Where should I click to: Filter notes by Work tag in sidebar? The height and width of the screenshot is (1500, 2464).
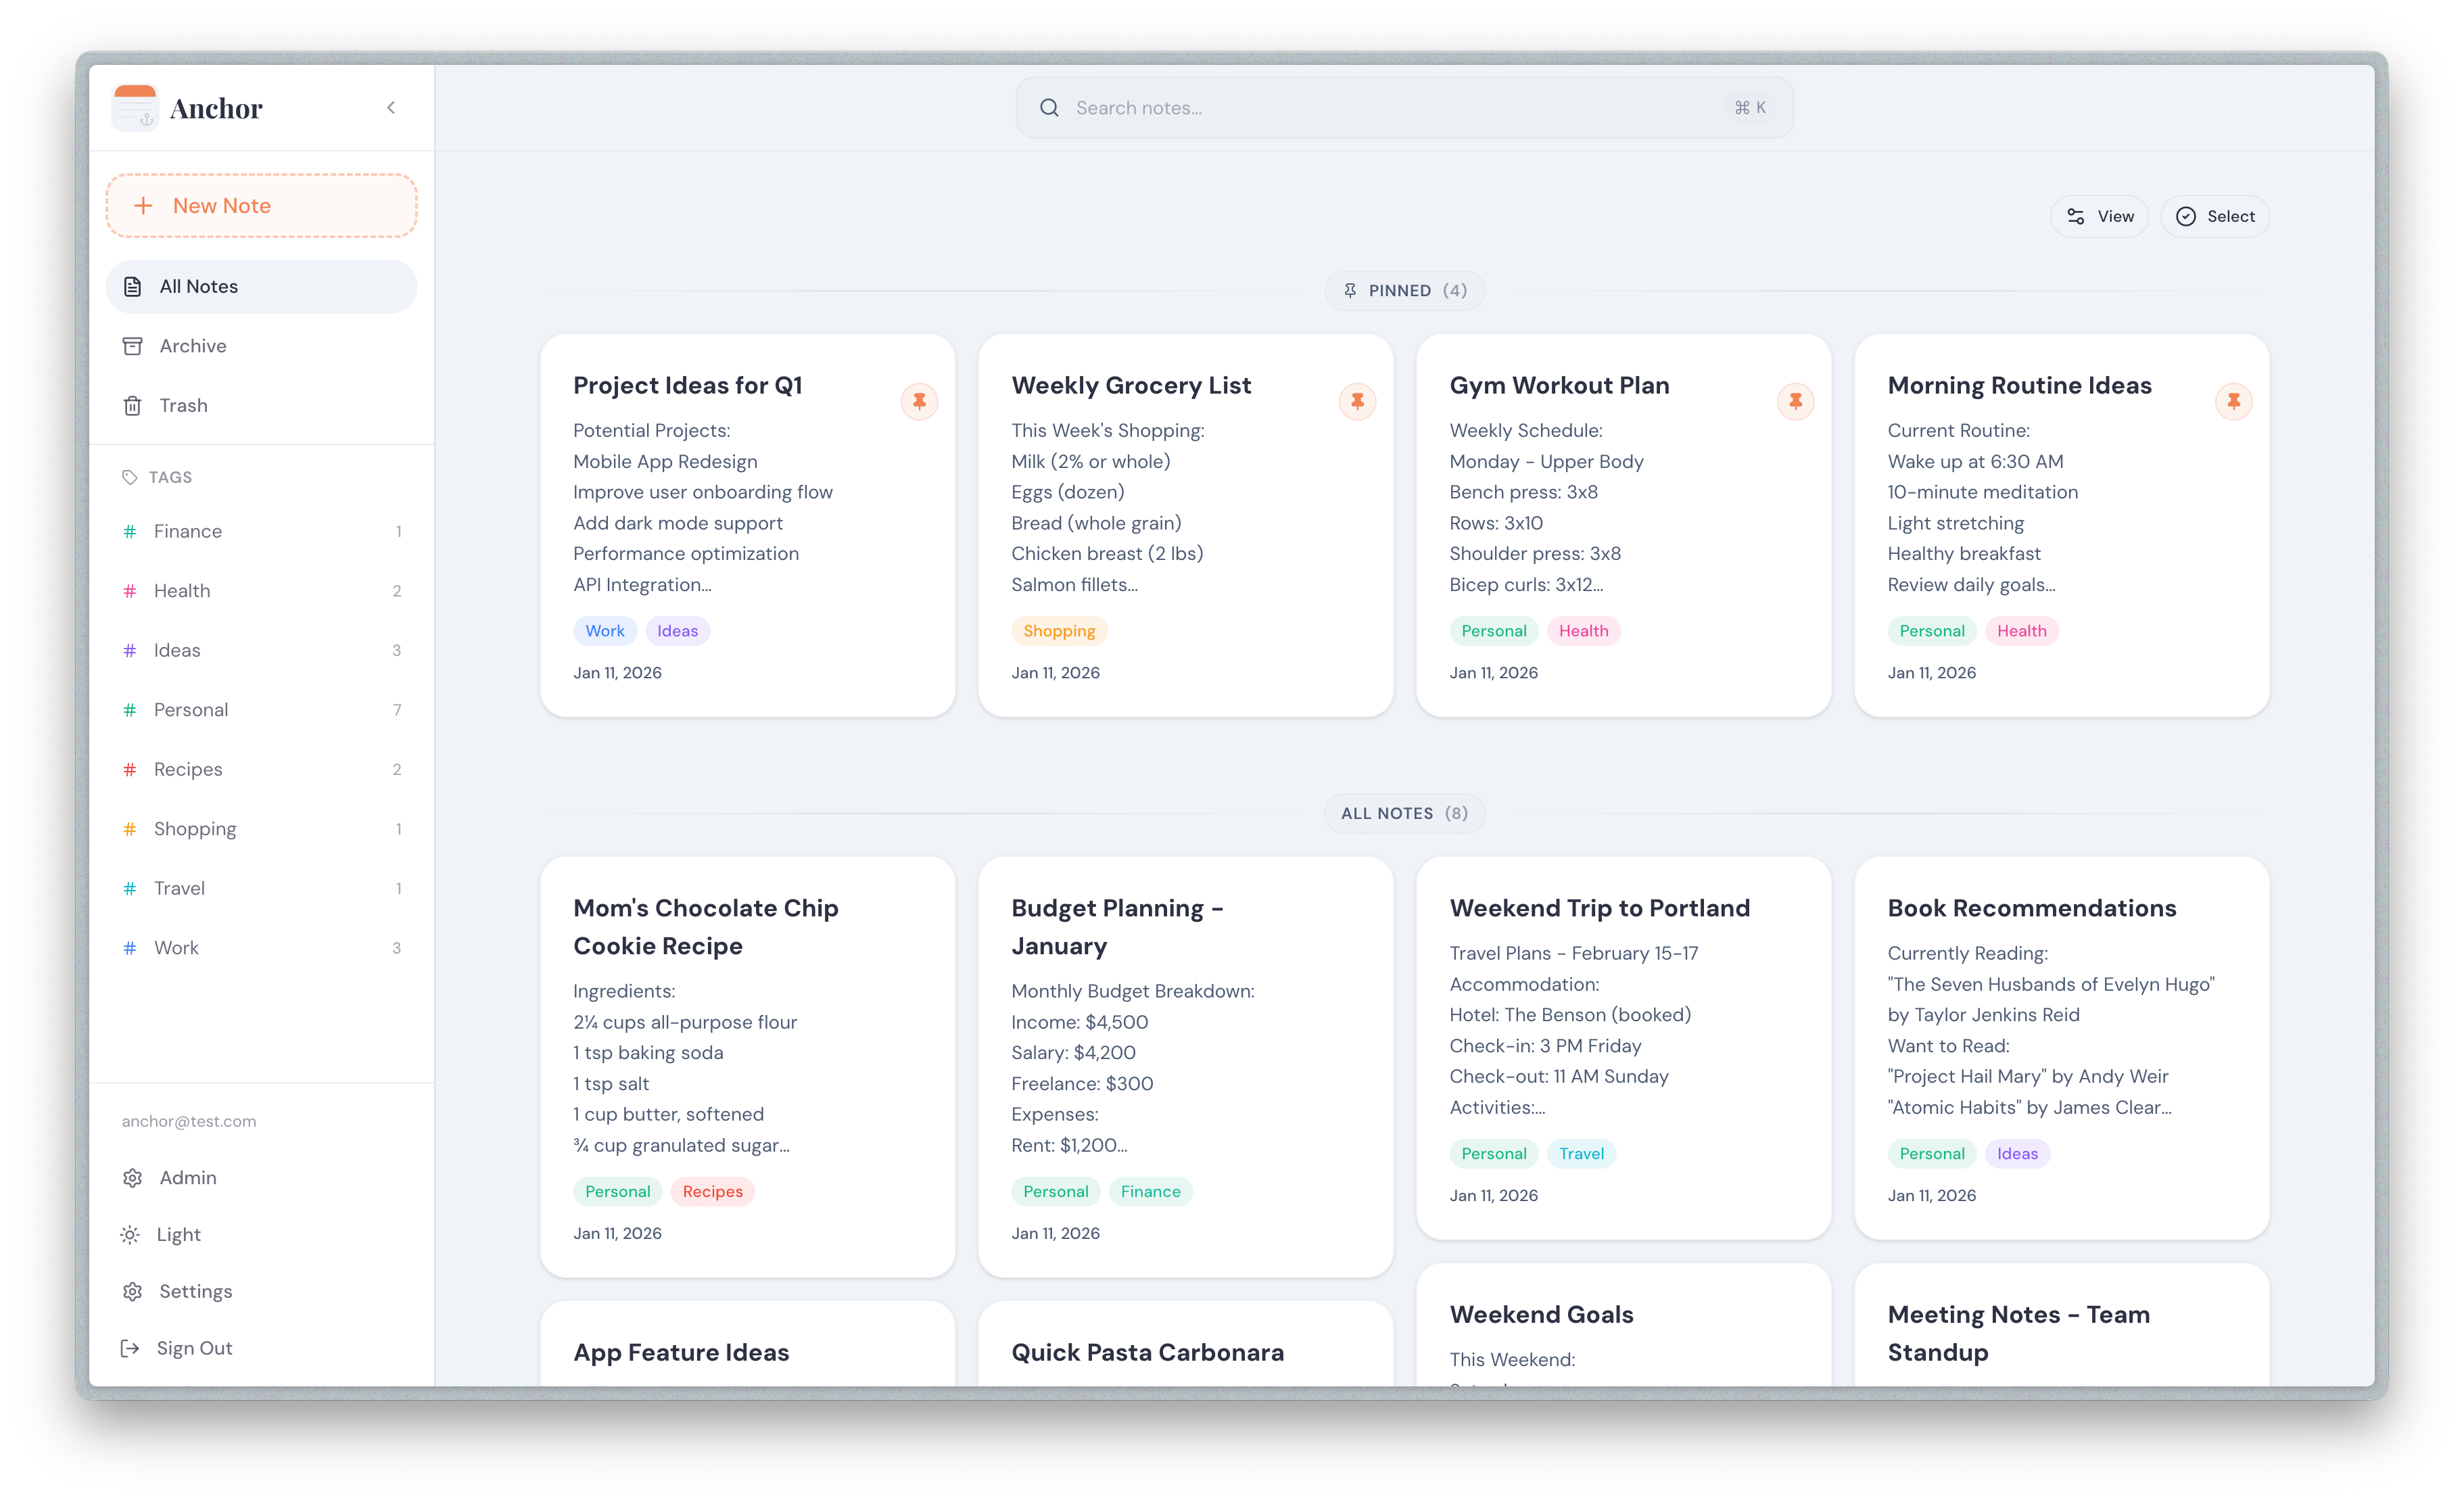click(261, 948)
